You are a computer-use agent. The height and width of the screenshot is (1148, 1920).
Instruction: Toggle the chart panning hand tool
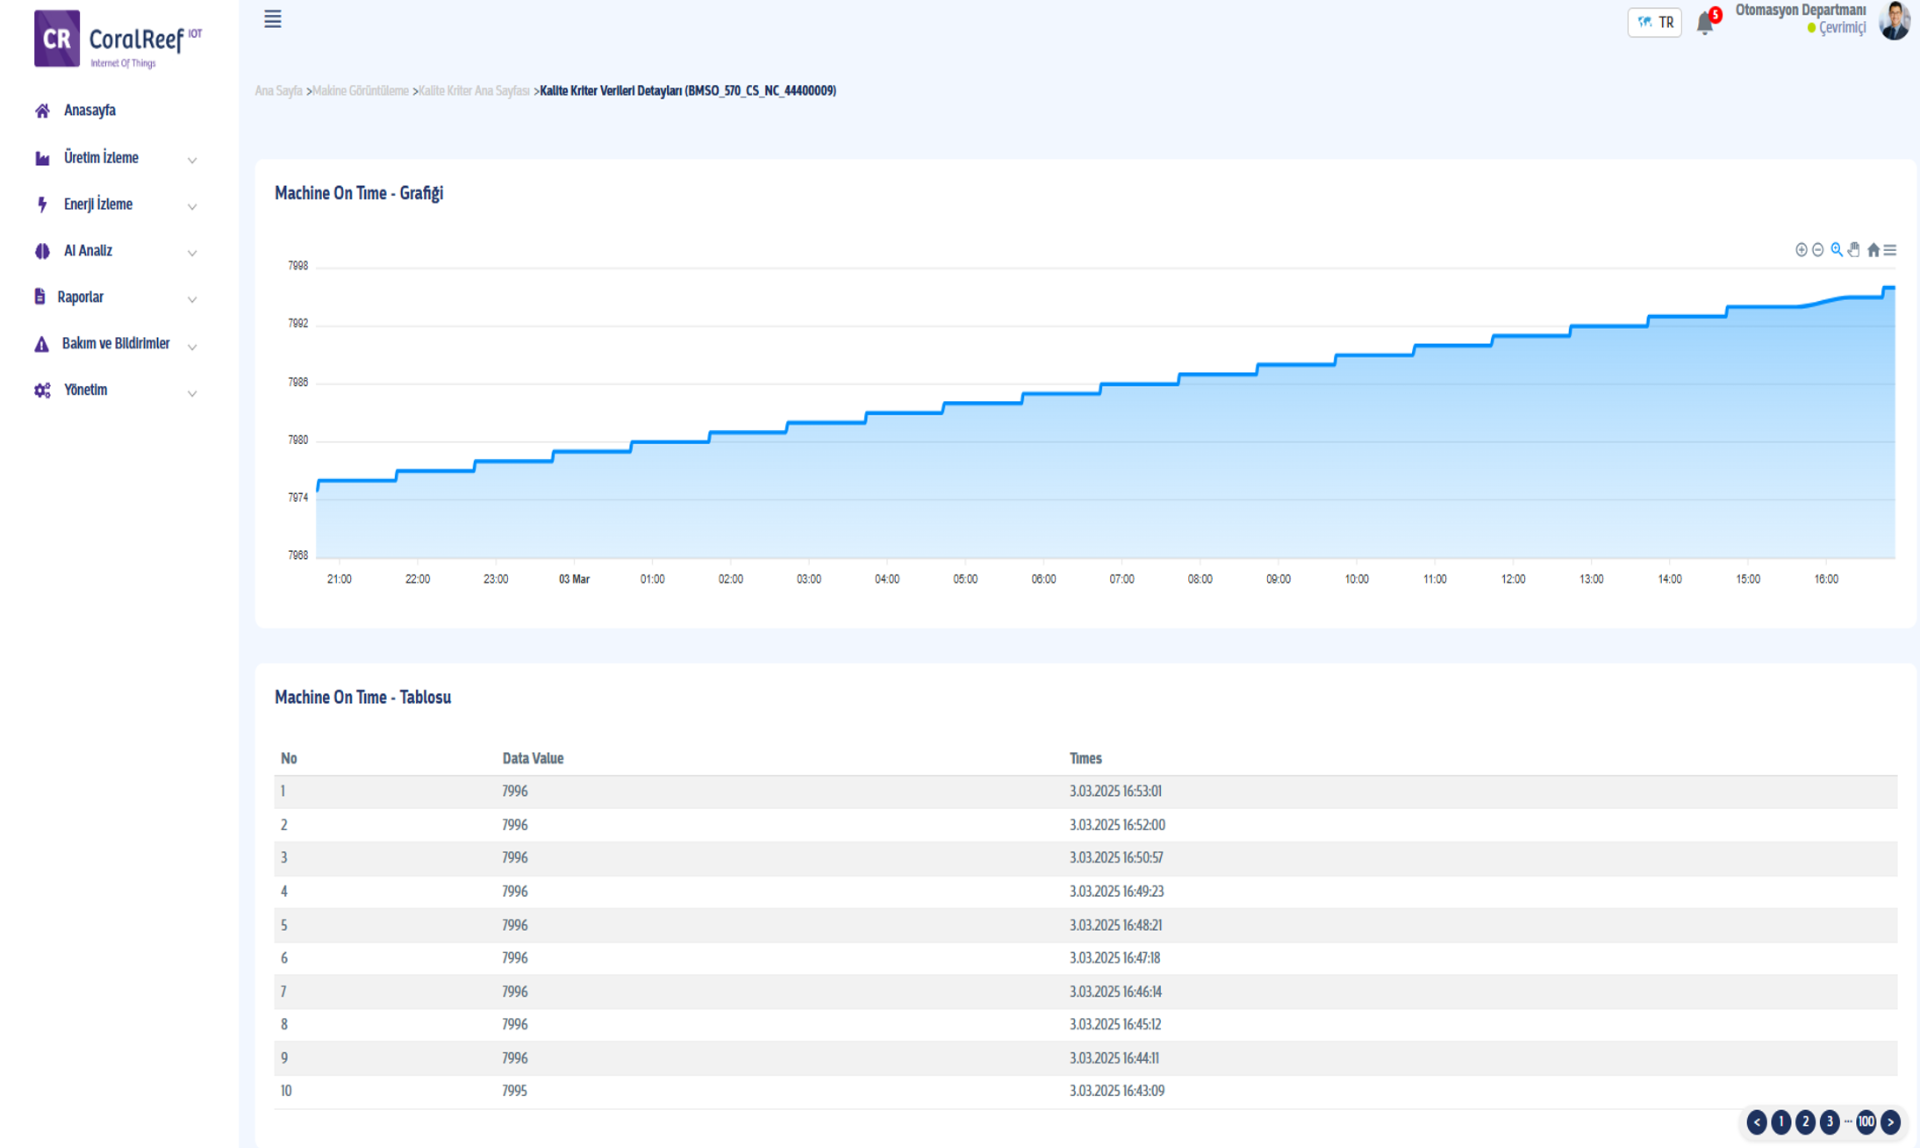pyautogui.click(x=1854, y=250)
